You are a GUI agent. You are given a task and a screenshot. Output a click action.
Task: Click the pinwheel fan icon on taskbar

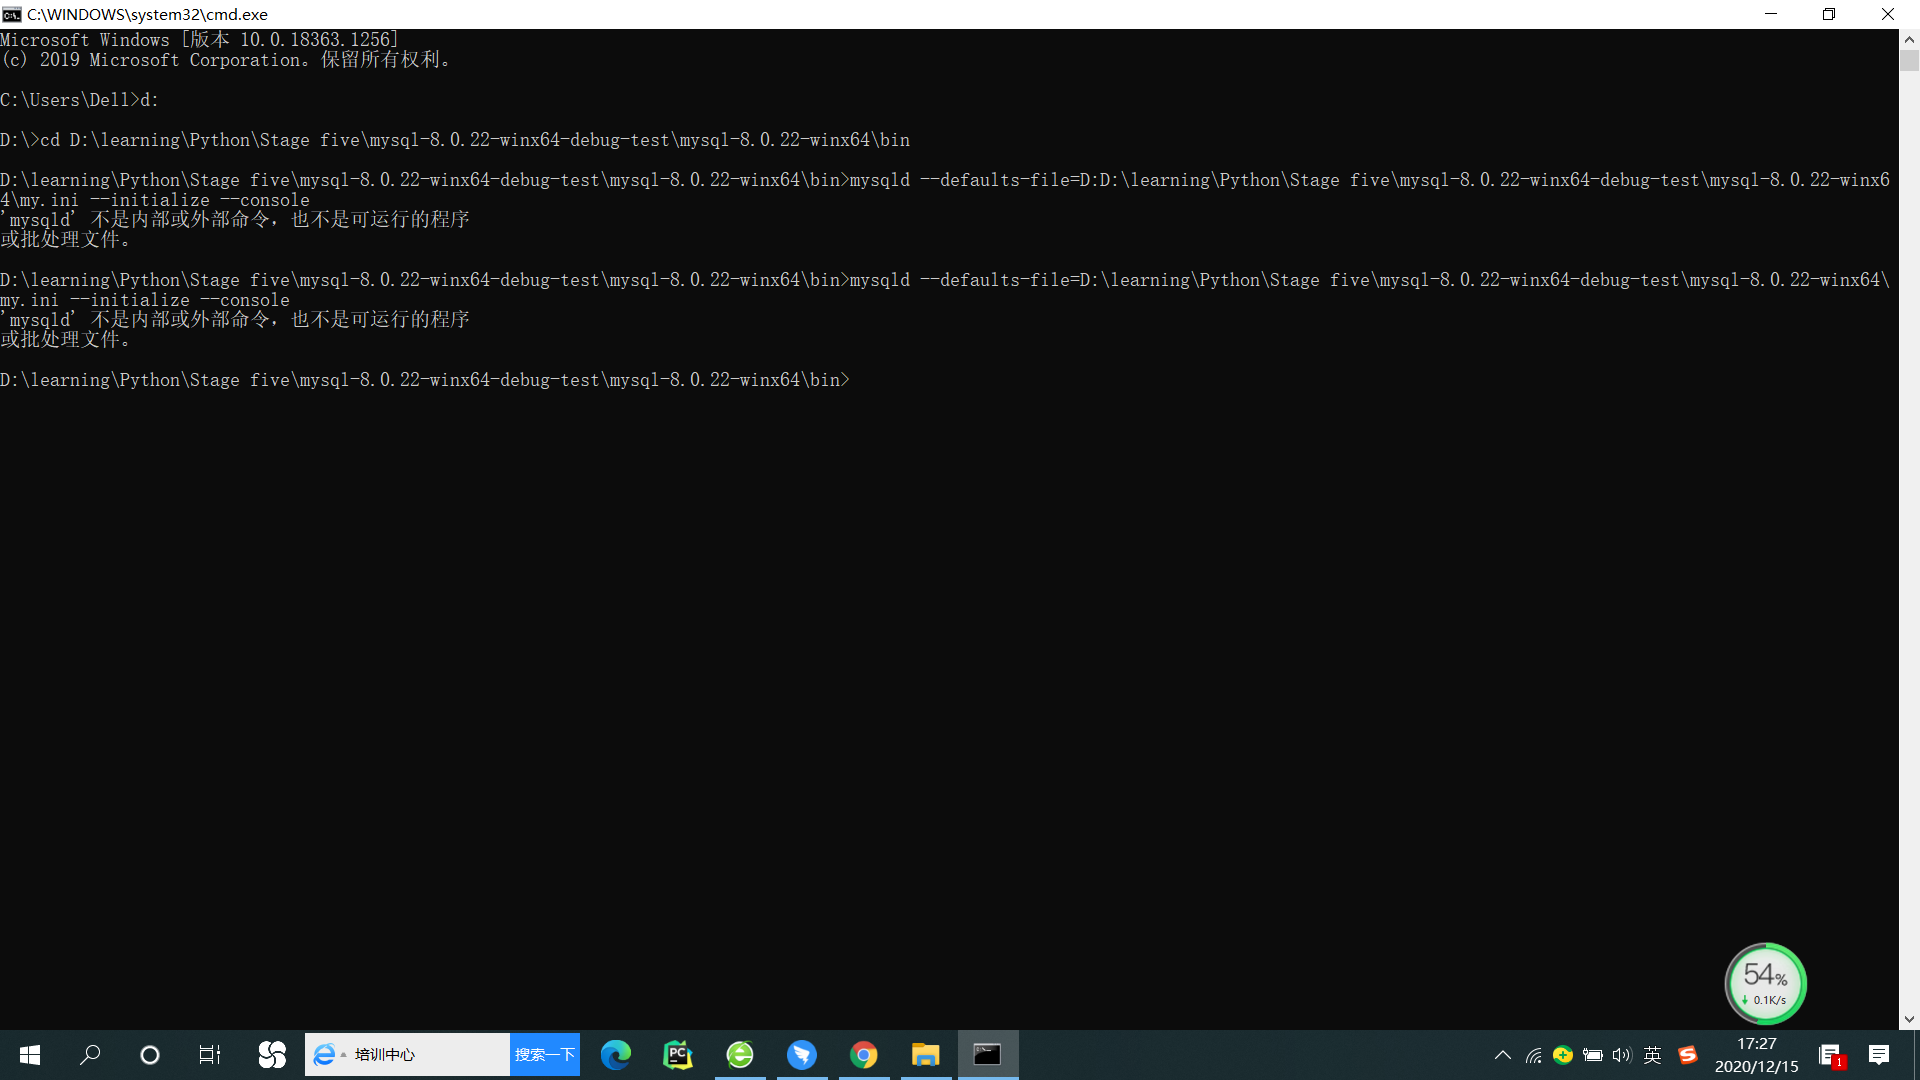(x=272, y=1055)
